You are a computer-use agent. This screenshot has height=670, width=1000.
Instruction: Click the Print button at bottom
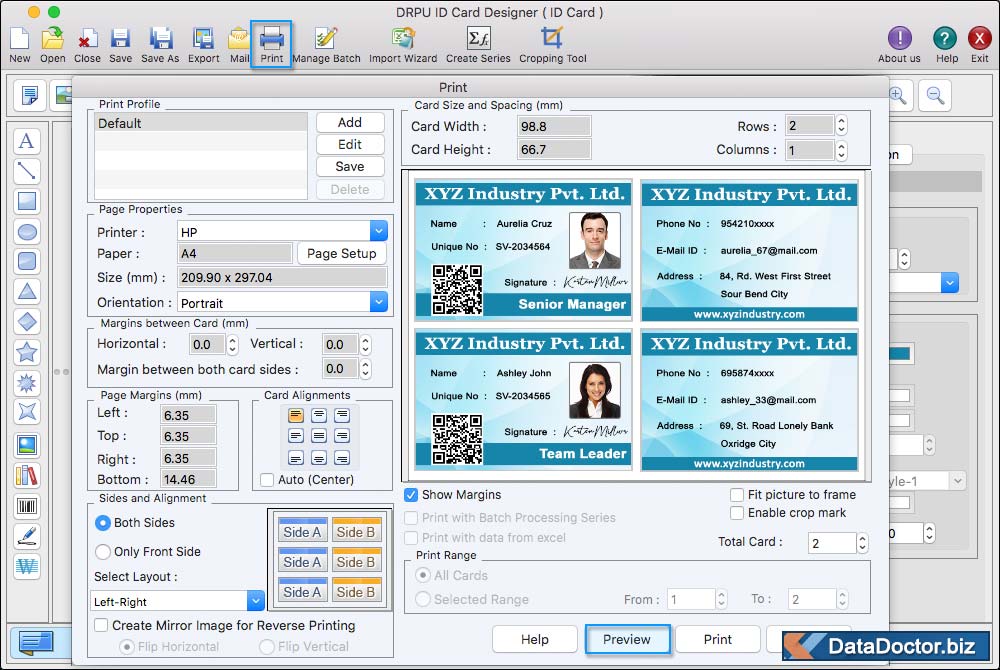[717, 639]
